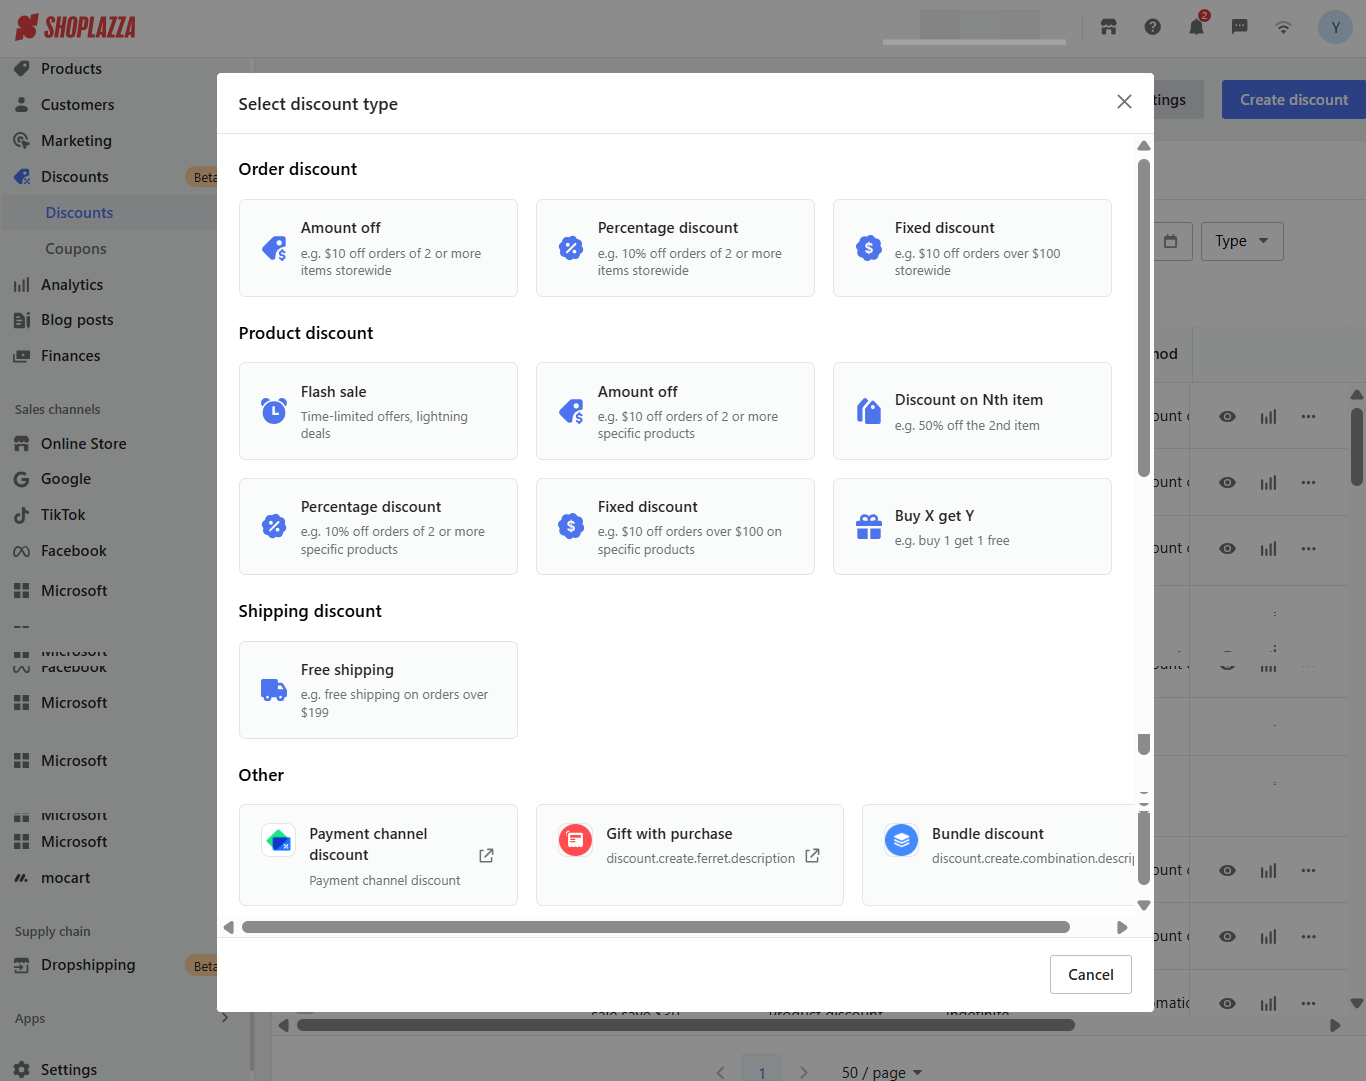Expand the Apps section chevron

click(x=225, y=1018)
